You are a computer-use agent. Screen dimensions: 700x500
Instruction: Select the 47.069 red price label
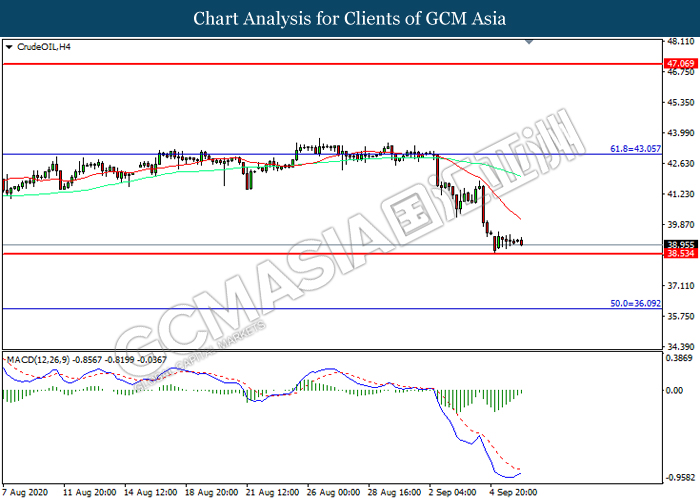(x=680, y=63)
